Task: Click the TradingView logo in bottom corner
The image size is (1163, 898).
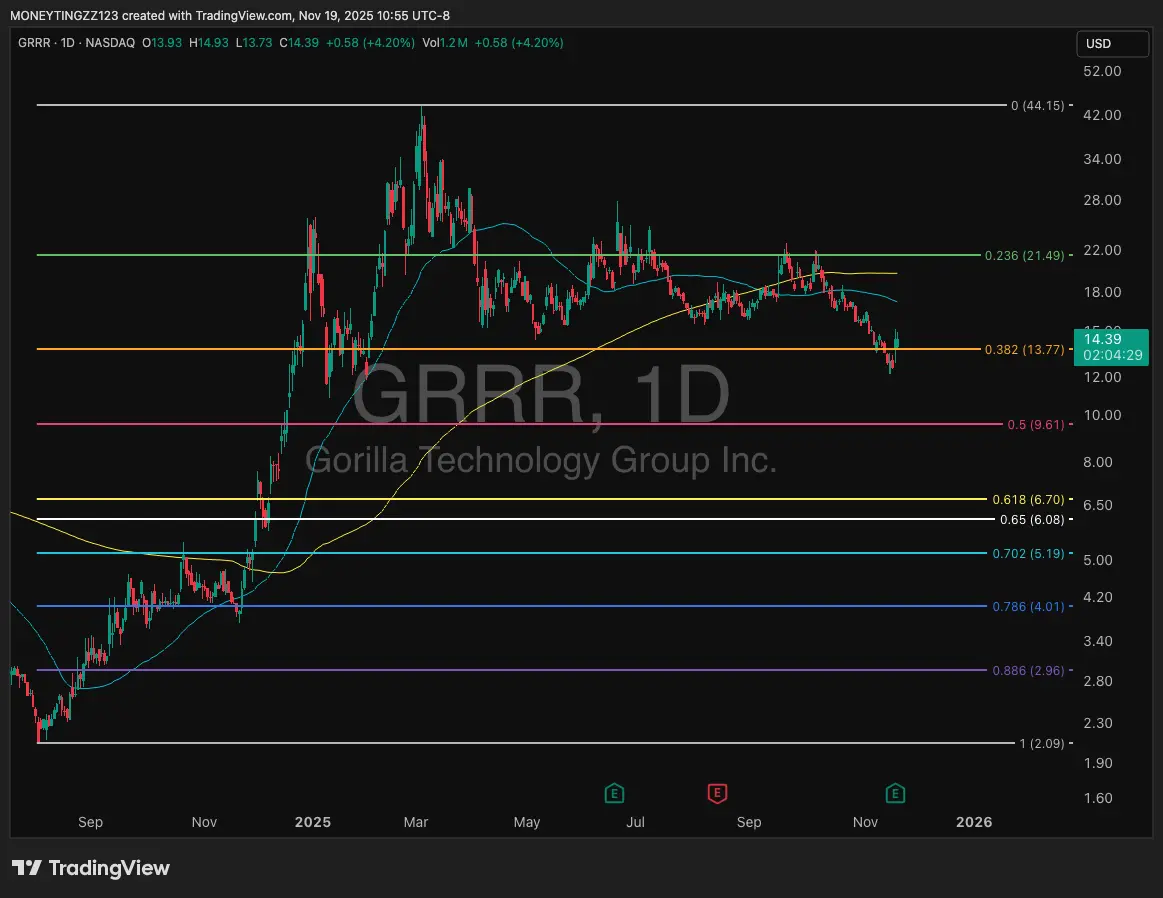Action: (91, 868)
